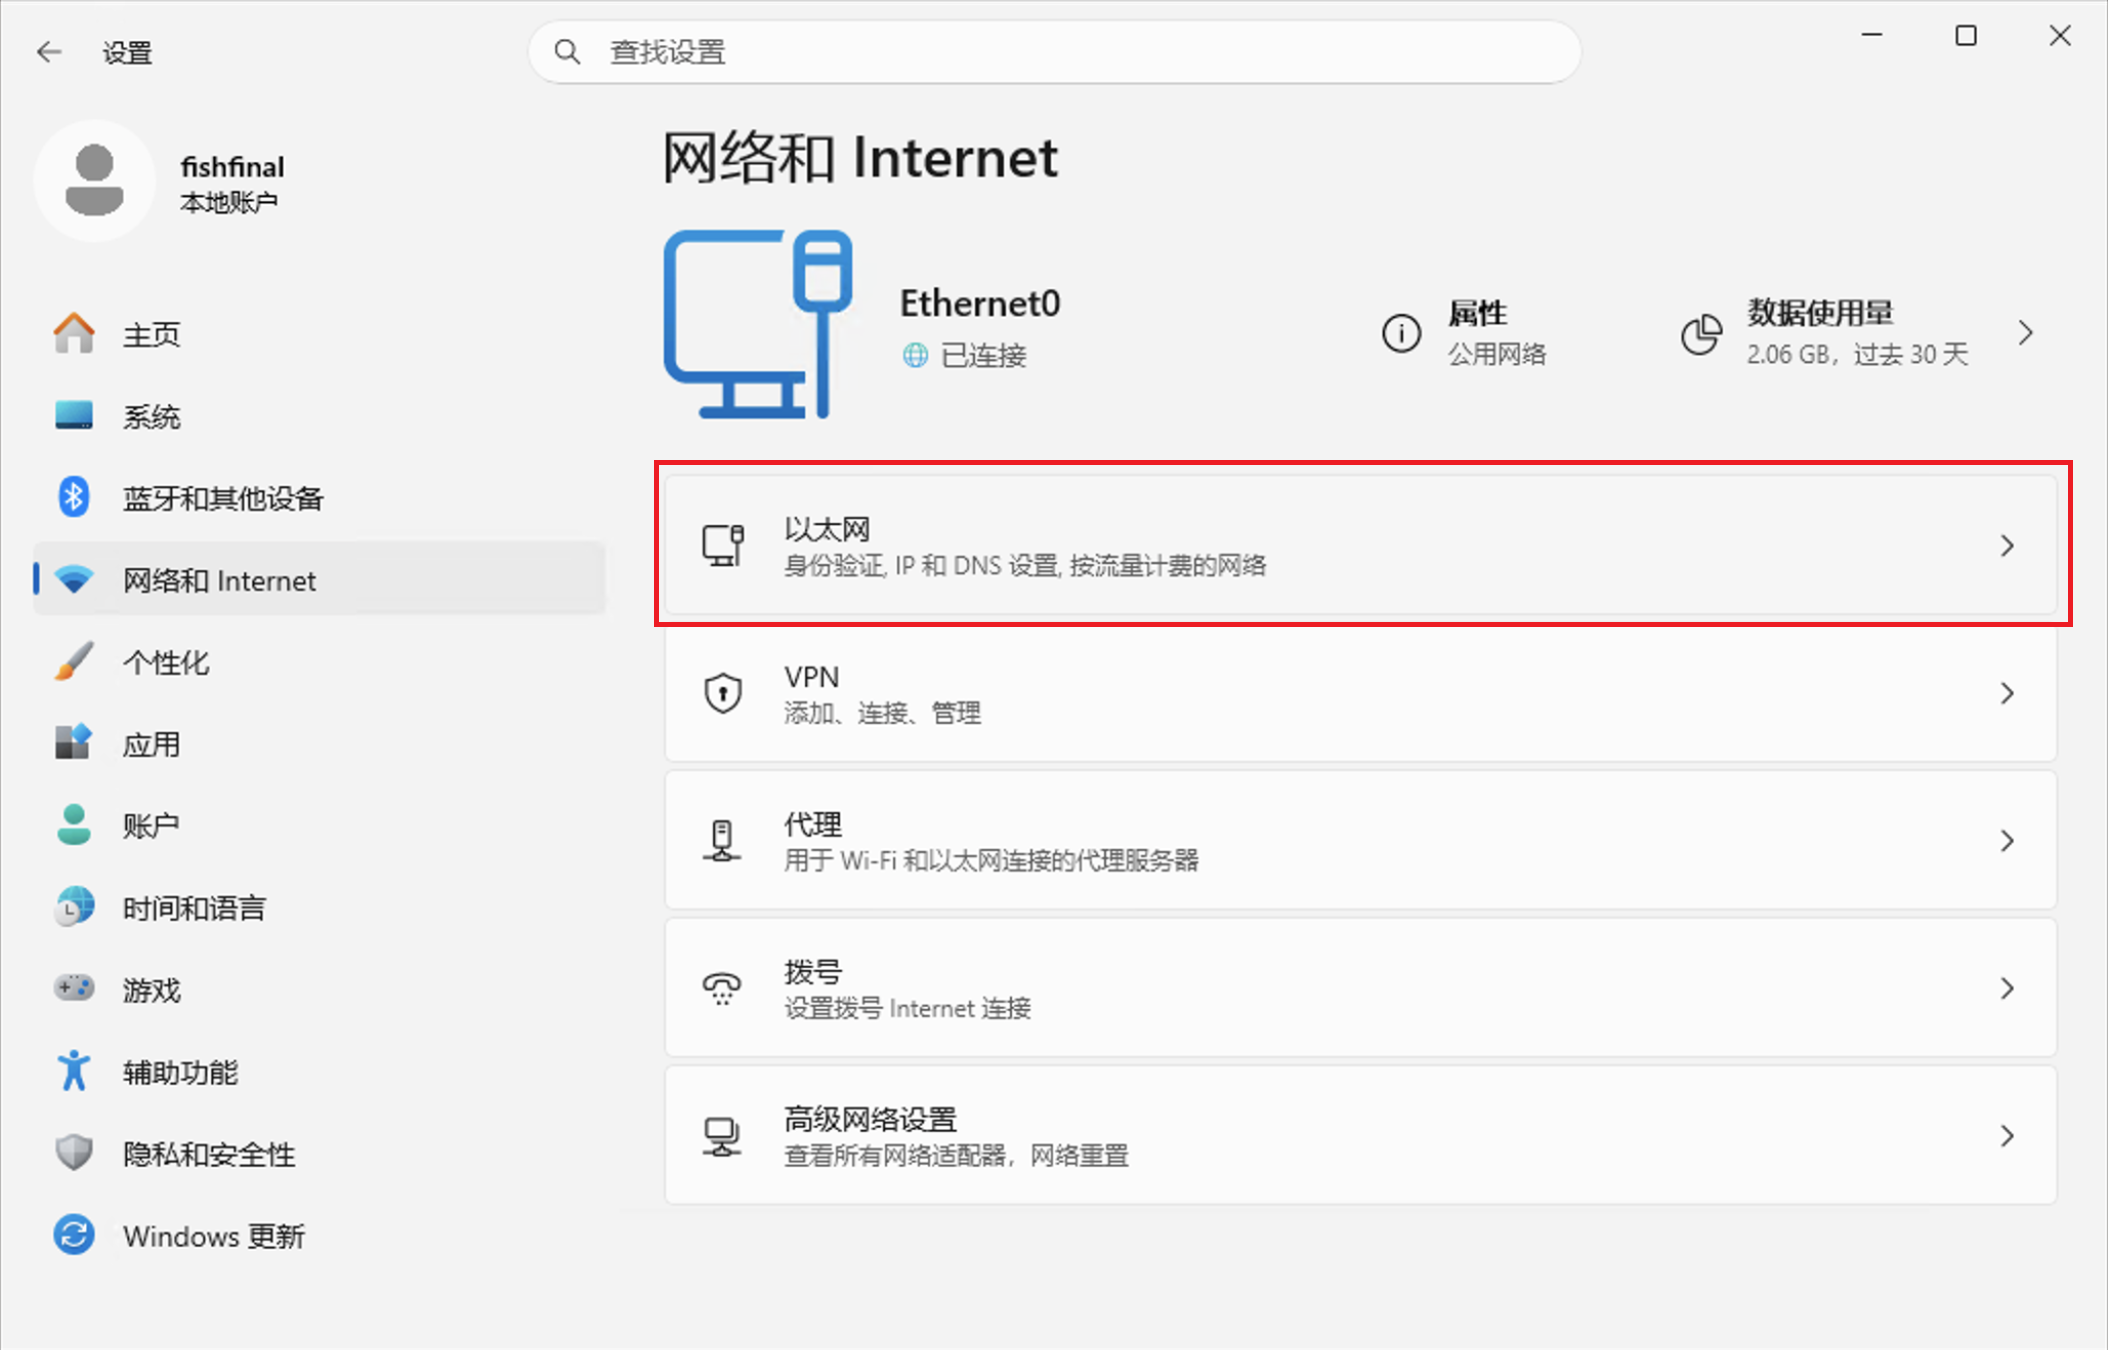Click the 高级网络设置 computer icon
Image resolution: width=2108 pixels, height=1350 pixels.
click(x=722, y=1136)
